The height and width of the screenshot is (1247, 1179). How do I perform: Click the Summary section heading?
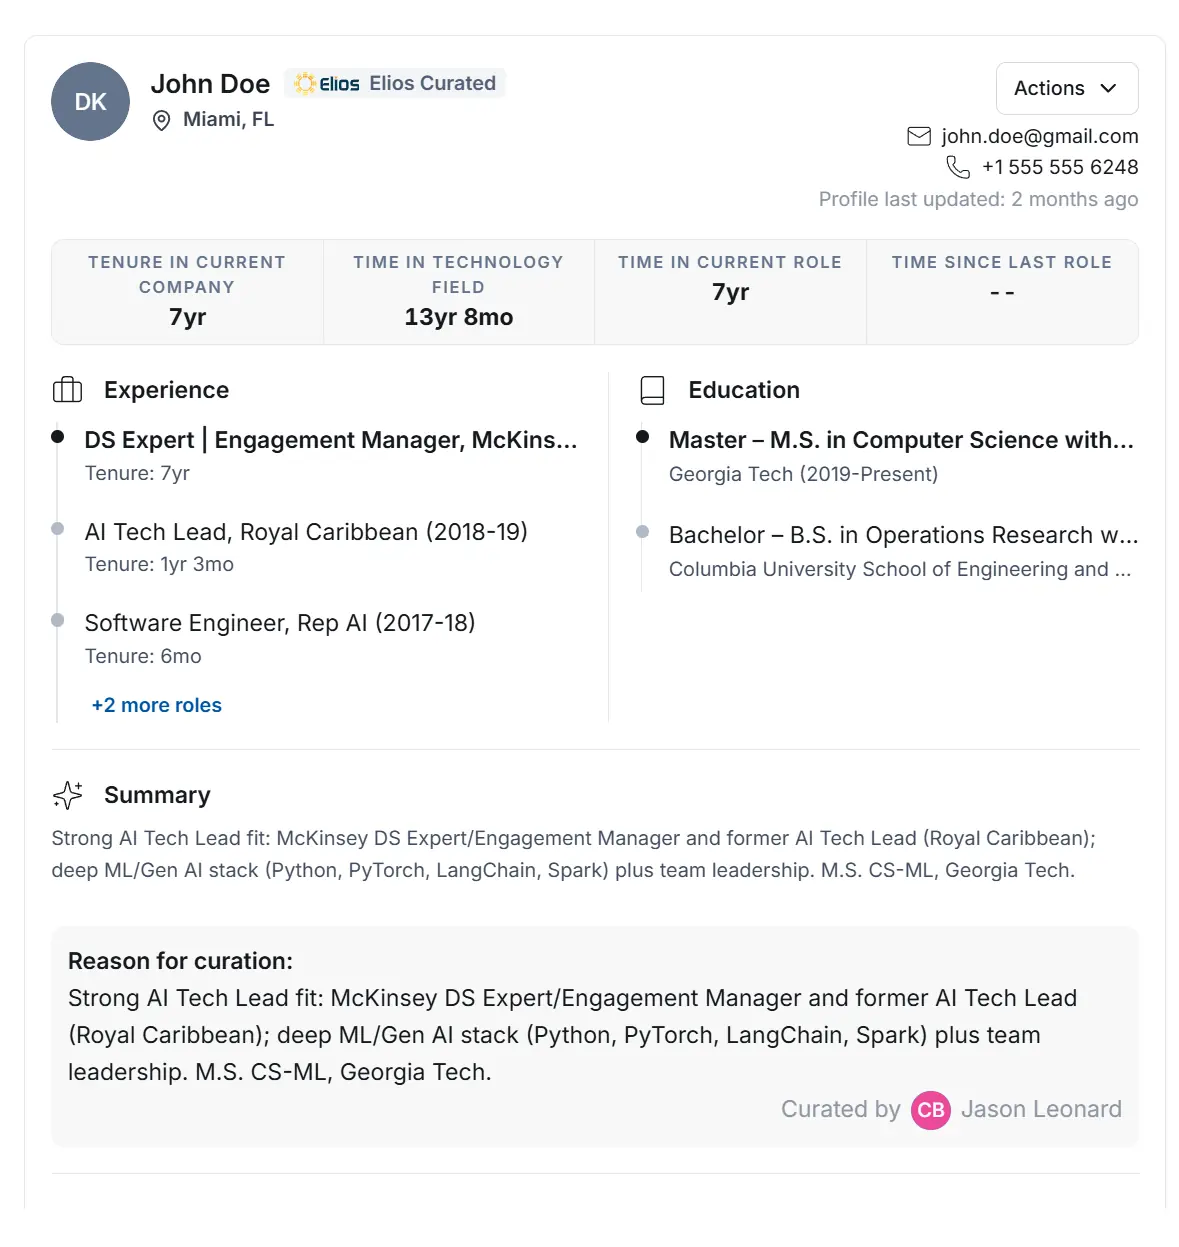157,795
